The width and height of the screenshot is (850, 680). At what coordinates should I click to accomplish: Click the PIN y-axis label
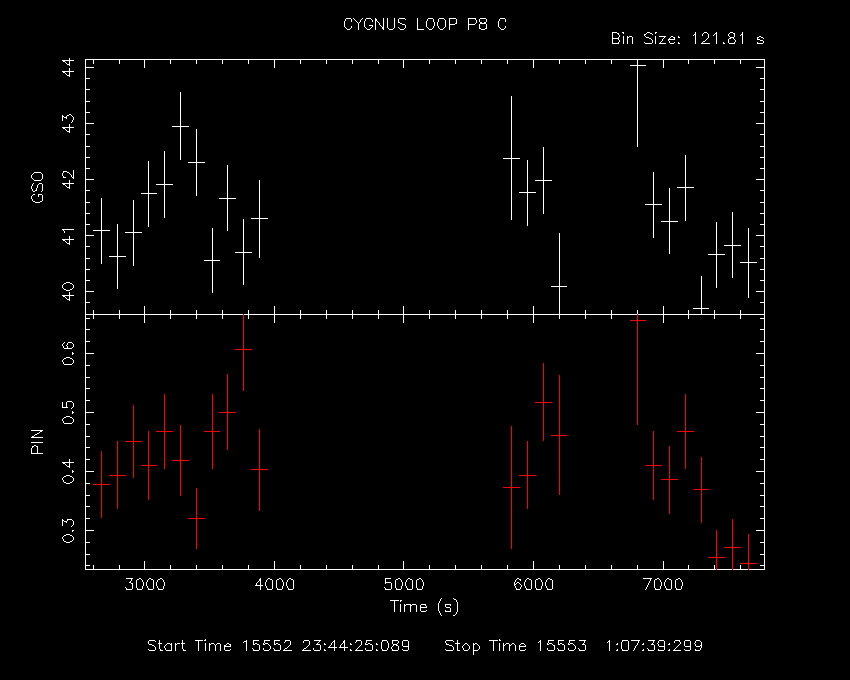pyautogui.click(x=37, y=441)
